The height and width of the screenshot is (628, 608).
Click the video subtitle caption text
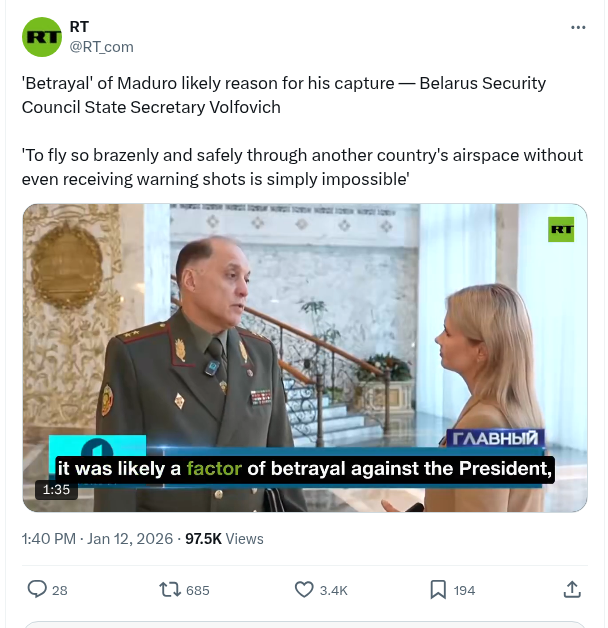pyautogui.click(x=304, y=468)
